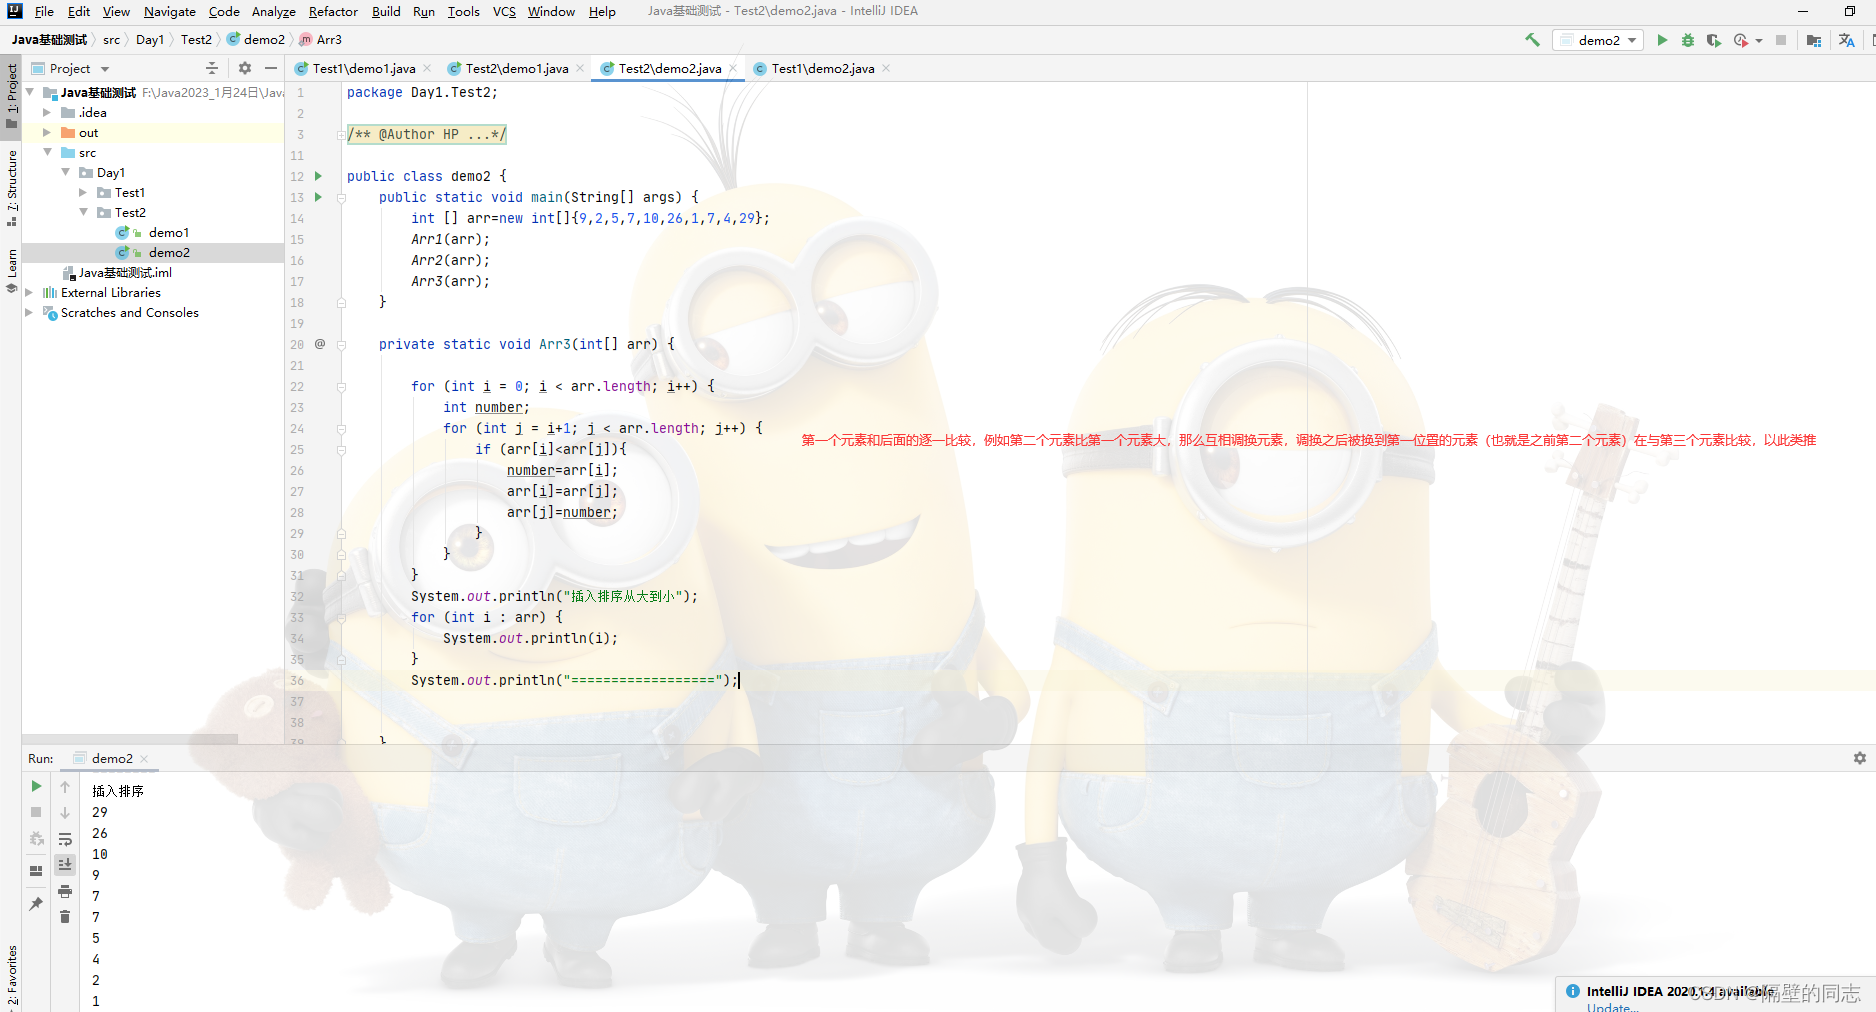Viewport: 1876px width, 1012px height.
Task: Click the Translate plugin icon
Action: (x=1846, y=40)
